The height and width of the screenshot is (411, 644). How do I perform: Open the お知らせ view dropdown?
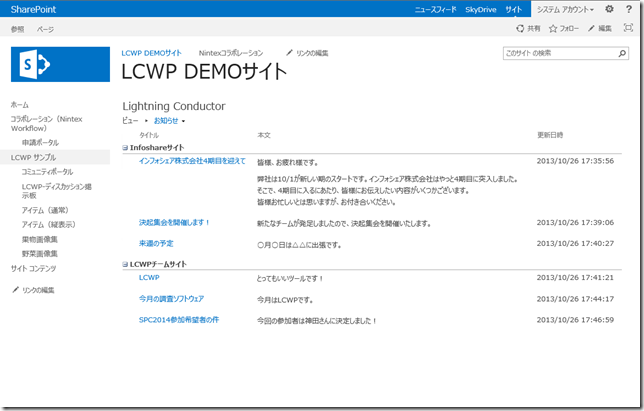169,120
